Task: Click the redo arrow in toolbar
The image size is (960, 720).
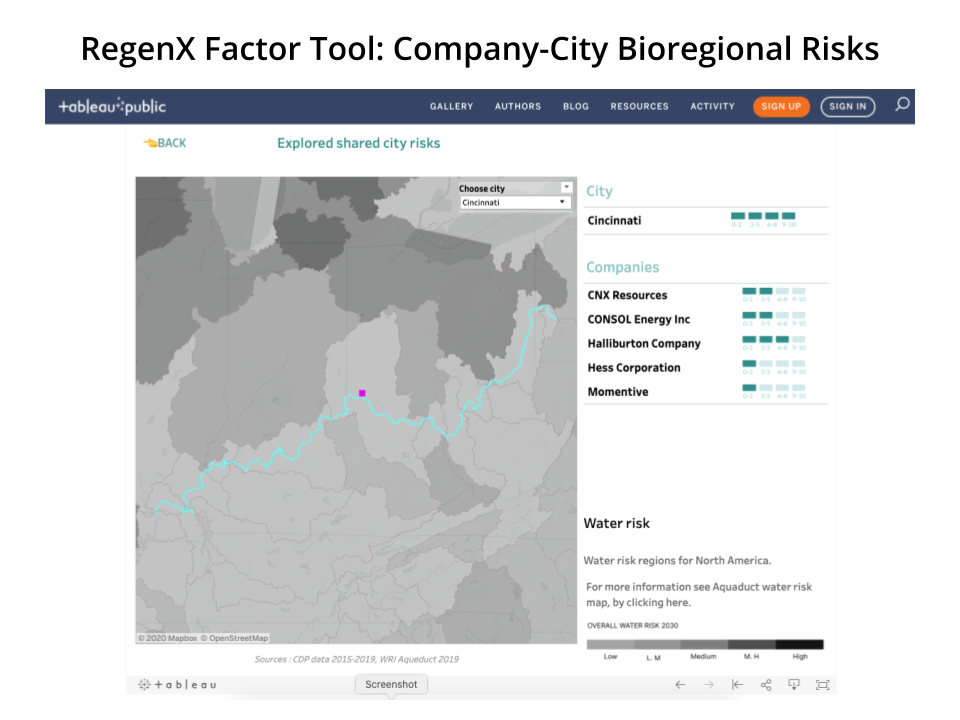Action: [709, 684]
